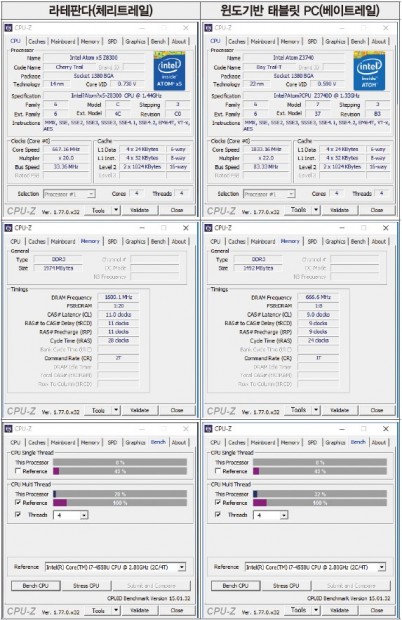The height and width of the screenshot is (620, 402).
Task: Expand Tools arrow in Bay Trail-T CPU window
Action: point(316,210)
